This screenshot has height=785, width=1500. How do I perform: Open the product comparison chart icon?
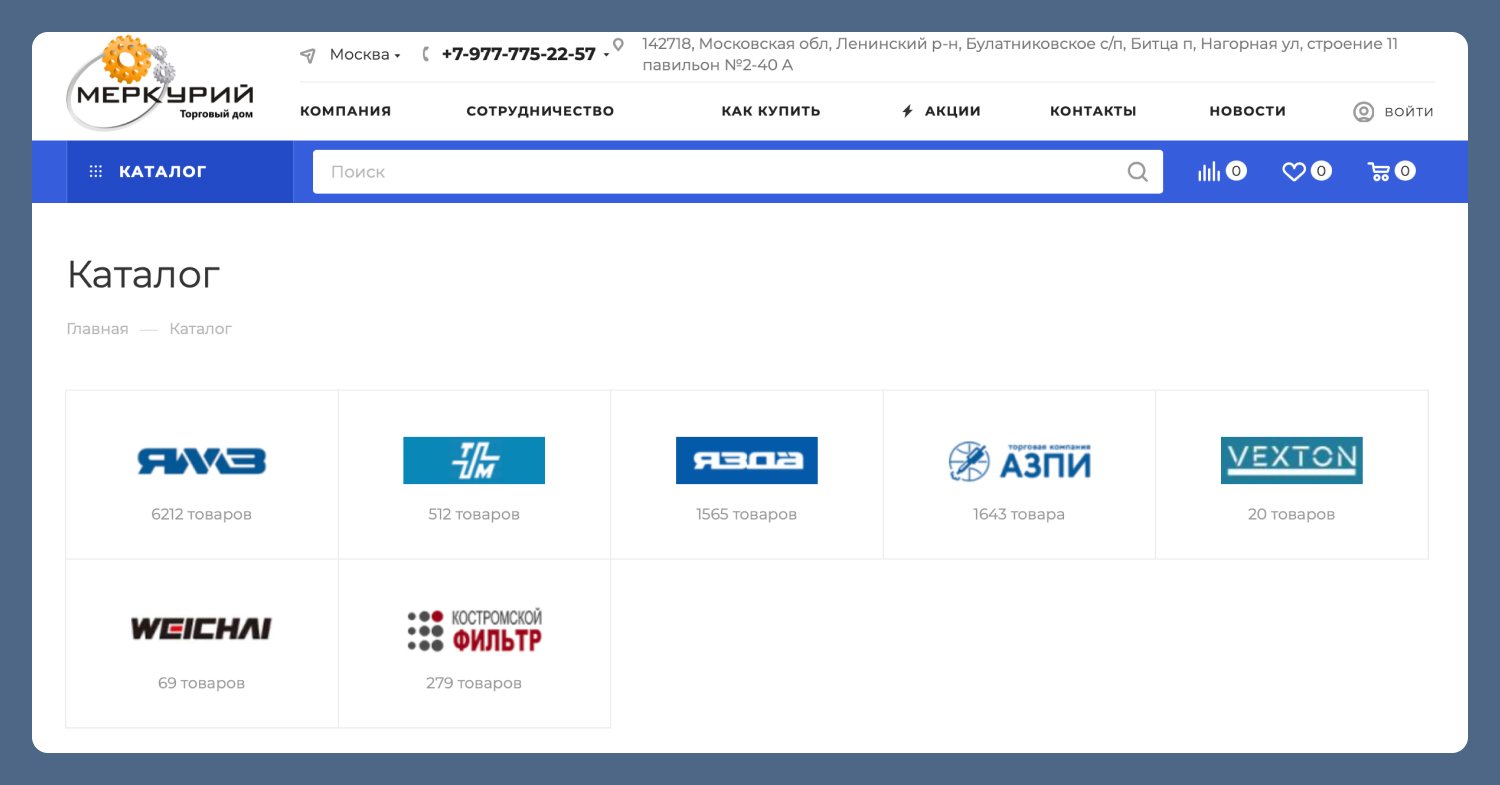click(1209, 171)
